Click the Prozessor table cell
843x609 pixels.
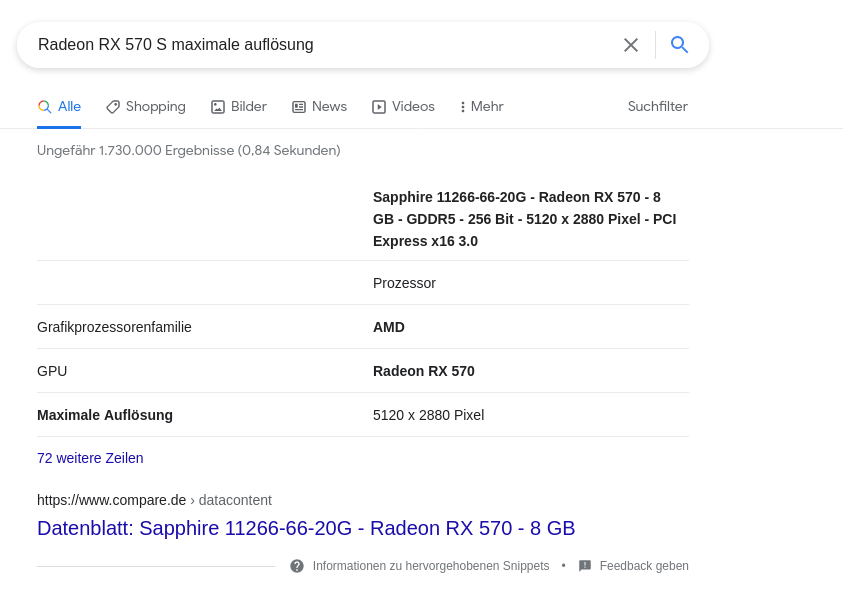404,283
